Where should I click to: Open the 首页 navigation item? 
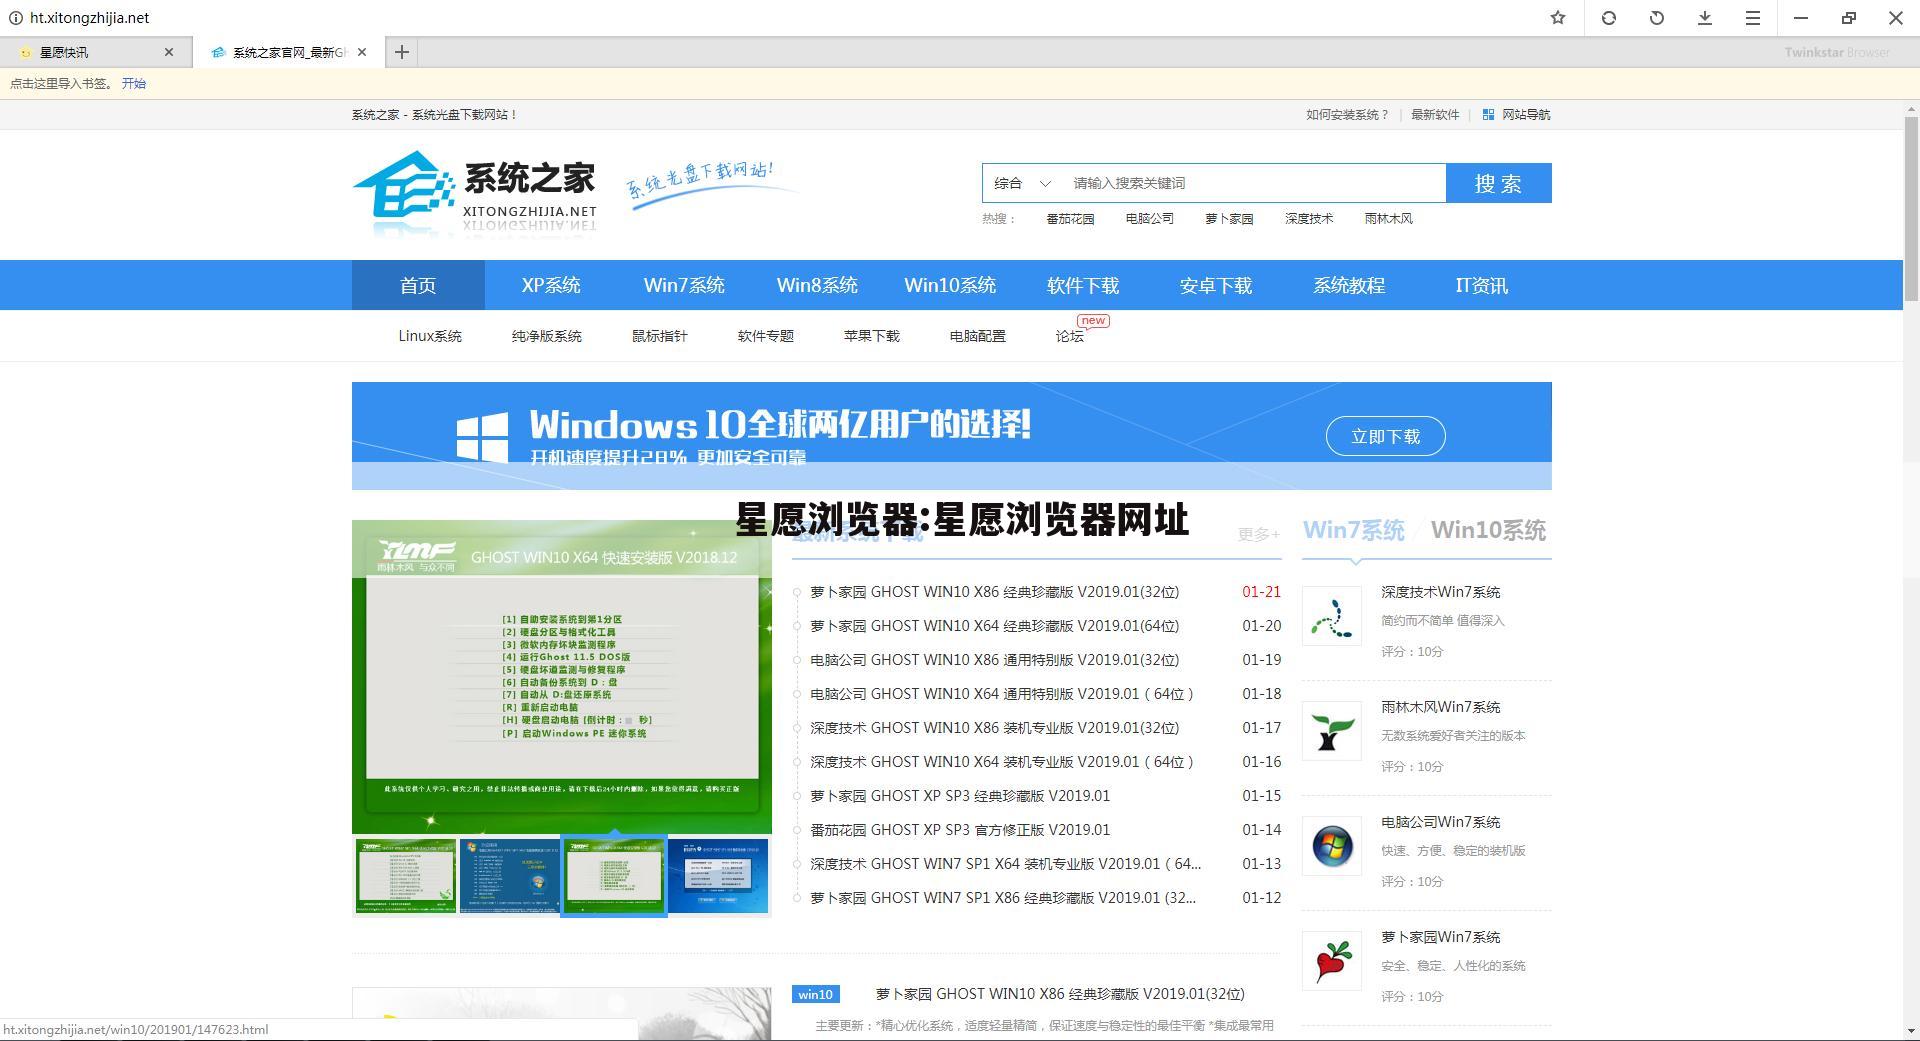(x=418, y=285)
